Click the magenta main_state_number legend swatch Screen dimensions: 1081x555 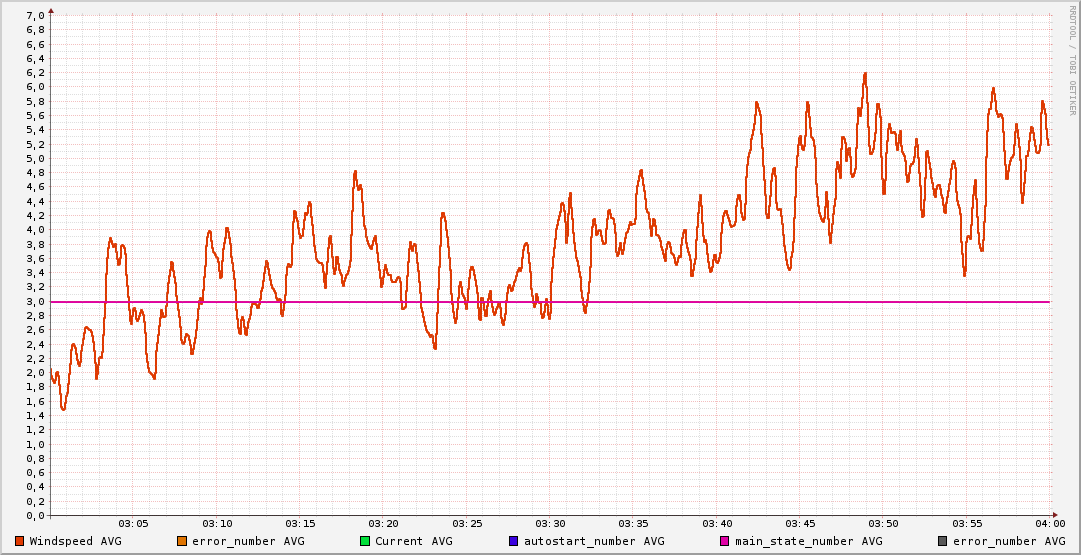click(x=725, y=541)
